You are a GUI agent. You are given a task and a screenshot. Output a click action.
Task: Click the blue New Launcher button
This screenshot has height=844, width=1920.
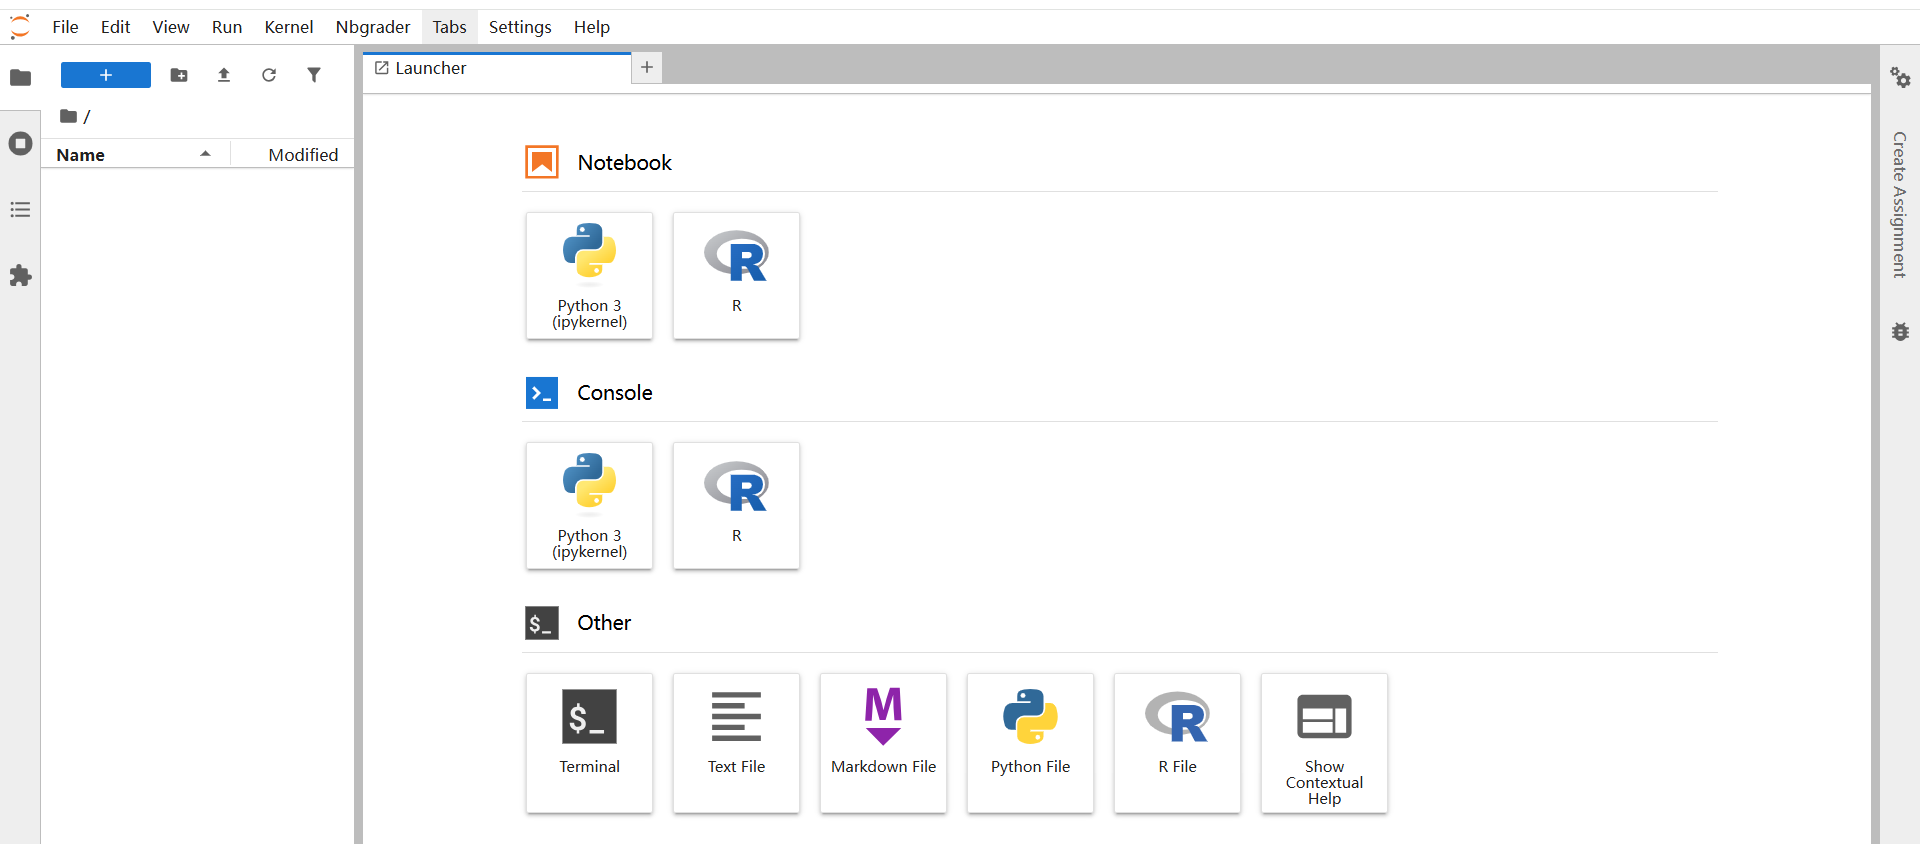pyautogui.click(x=106, y=75)
